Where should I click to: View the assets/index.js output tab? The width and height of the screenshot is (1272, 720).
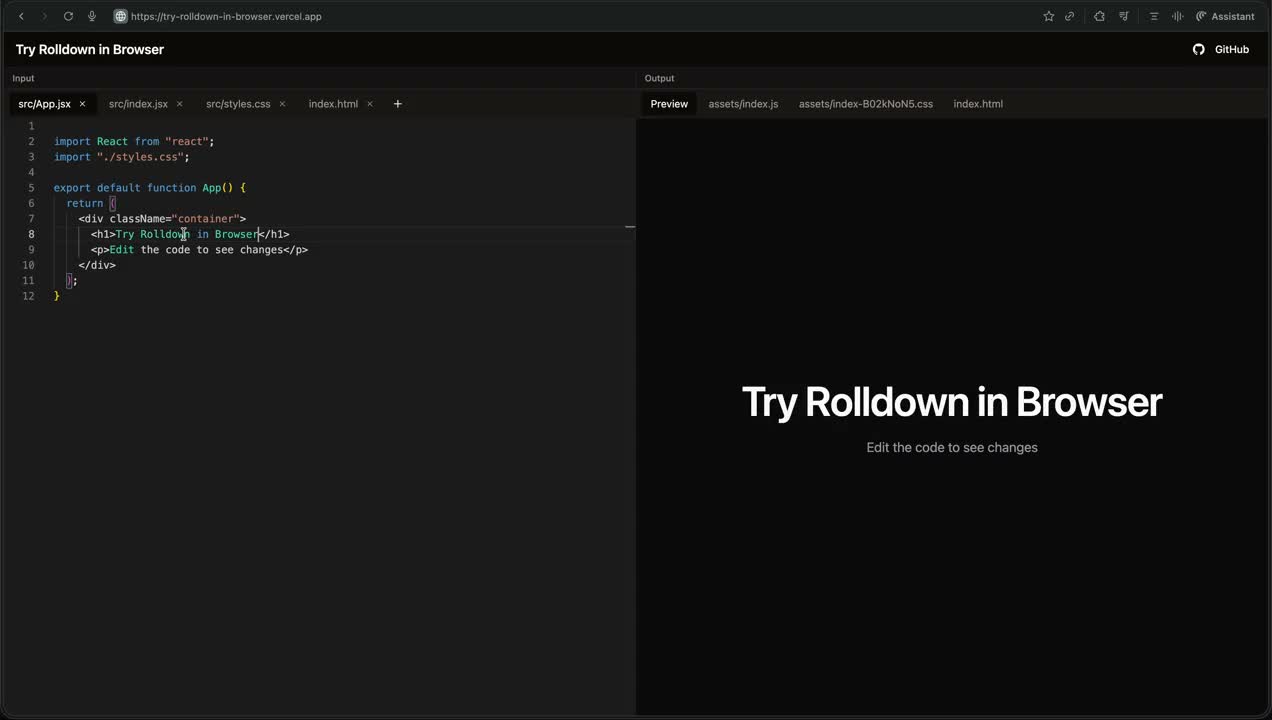coord(743,104)
